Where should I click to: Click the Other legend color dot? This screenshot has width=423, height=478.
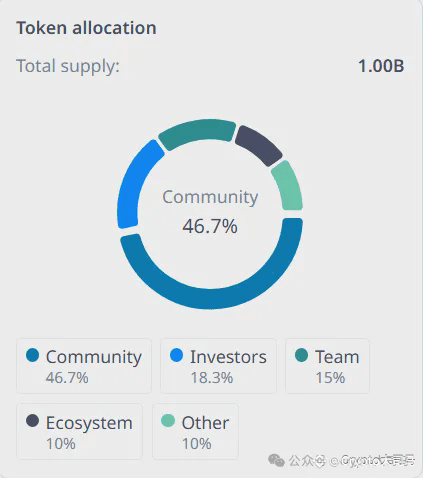168,421
